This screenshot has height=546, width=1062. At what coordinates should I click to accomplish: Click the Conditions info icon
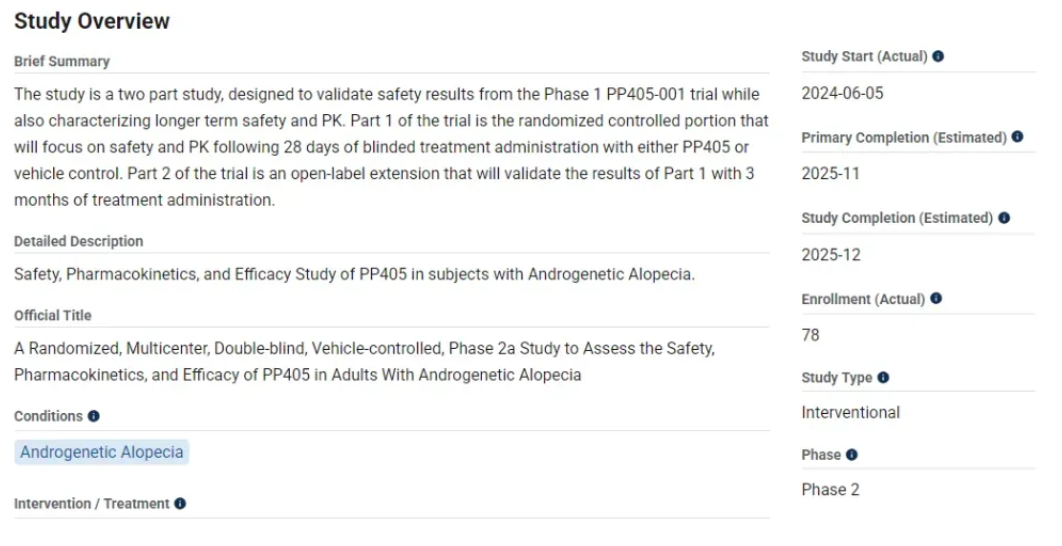pyautogui.click(x=94, y=416)
